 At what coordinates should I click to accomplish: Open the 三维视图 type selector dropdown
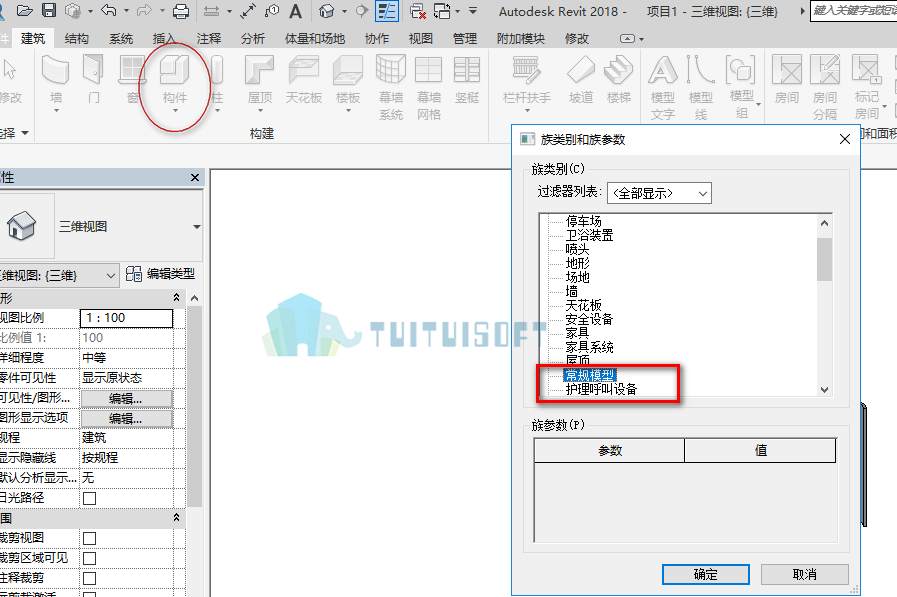point(196,227)
